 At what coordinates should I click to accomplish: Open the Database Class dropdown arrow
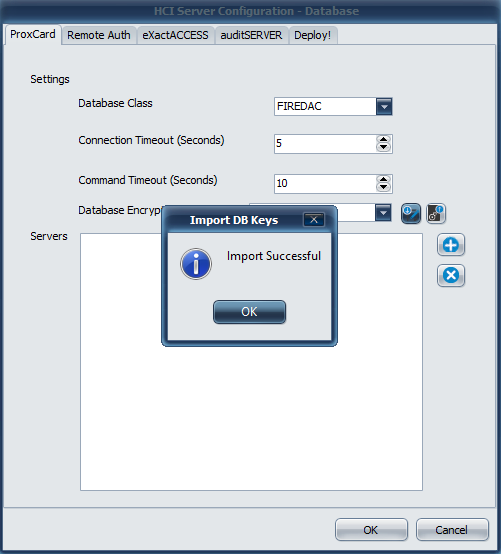384,106
